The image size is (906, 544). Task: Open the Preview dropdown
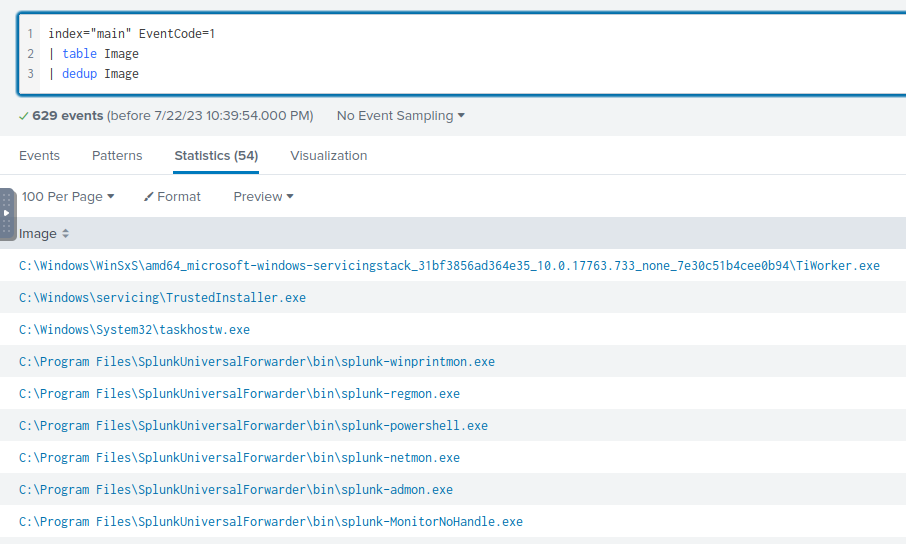click(263, 197)
